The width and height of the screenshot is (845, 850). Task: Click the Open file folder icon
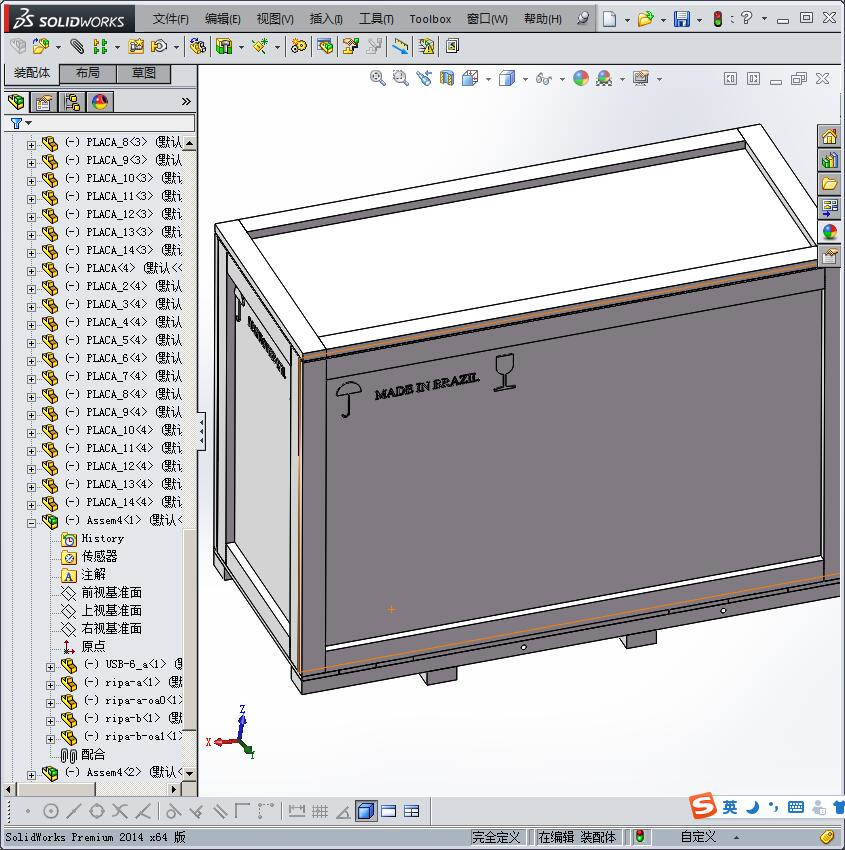tap(645, 19)
